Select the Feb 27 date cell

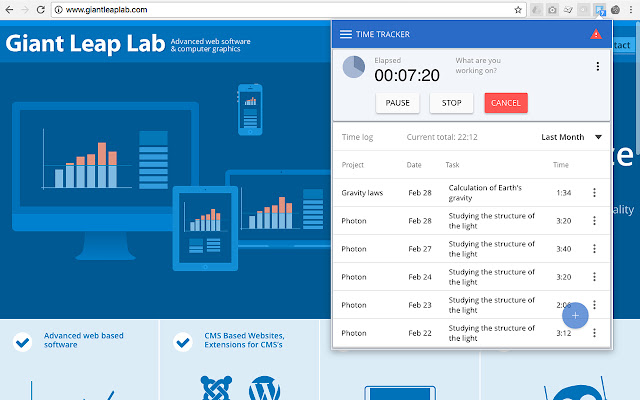click(x=420, y=249)
